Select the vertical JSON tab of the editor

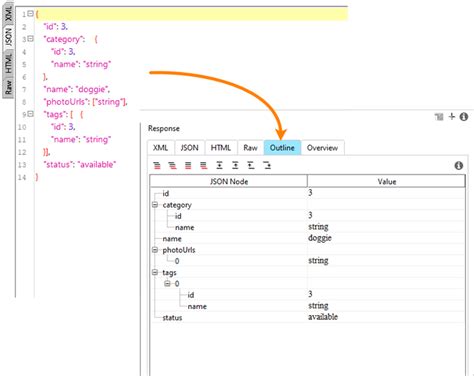9,37
